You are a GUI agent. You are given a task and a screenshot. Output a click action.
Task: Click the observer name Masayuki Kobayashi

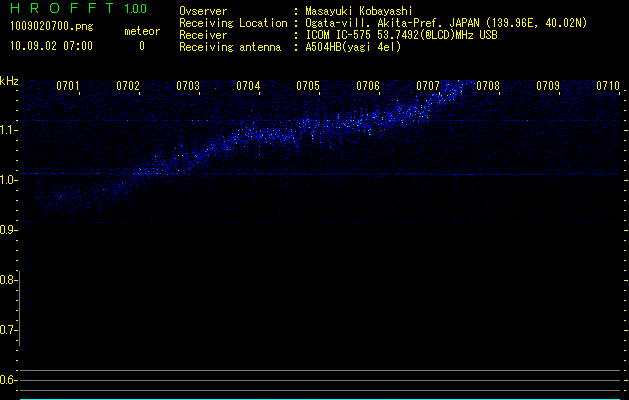[359, 11]
